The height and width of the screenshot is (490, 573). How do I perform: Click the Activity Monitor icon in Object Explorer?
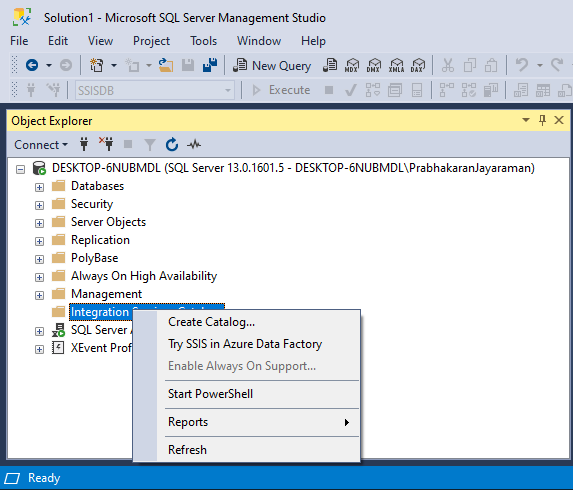194,145
